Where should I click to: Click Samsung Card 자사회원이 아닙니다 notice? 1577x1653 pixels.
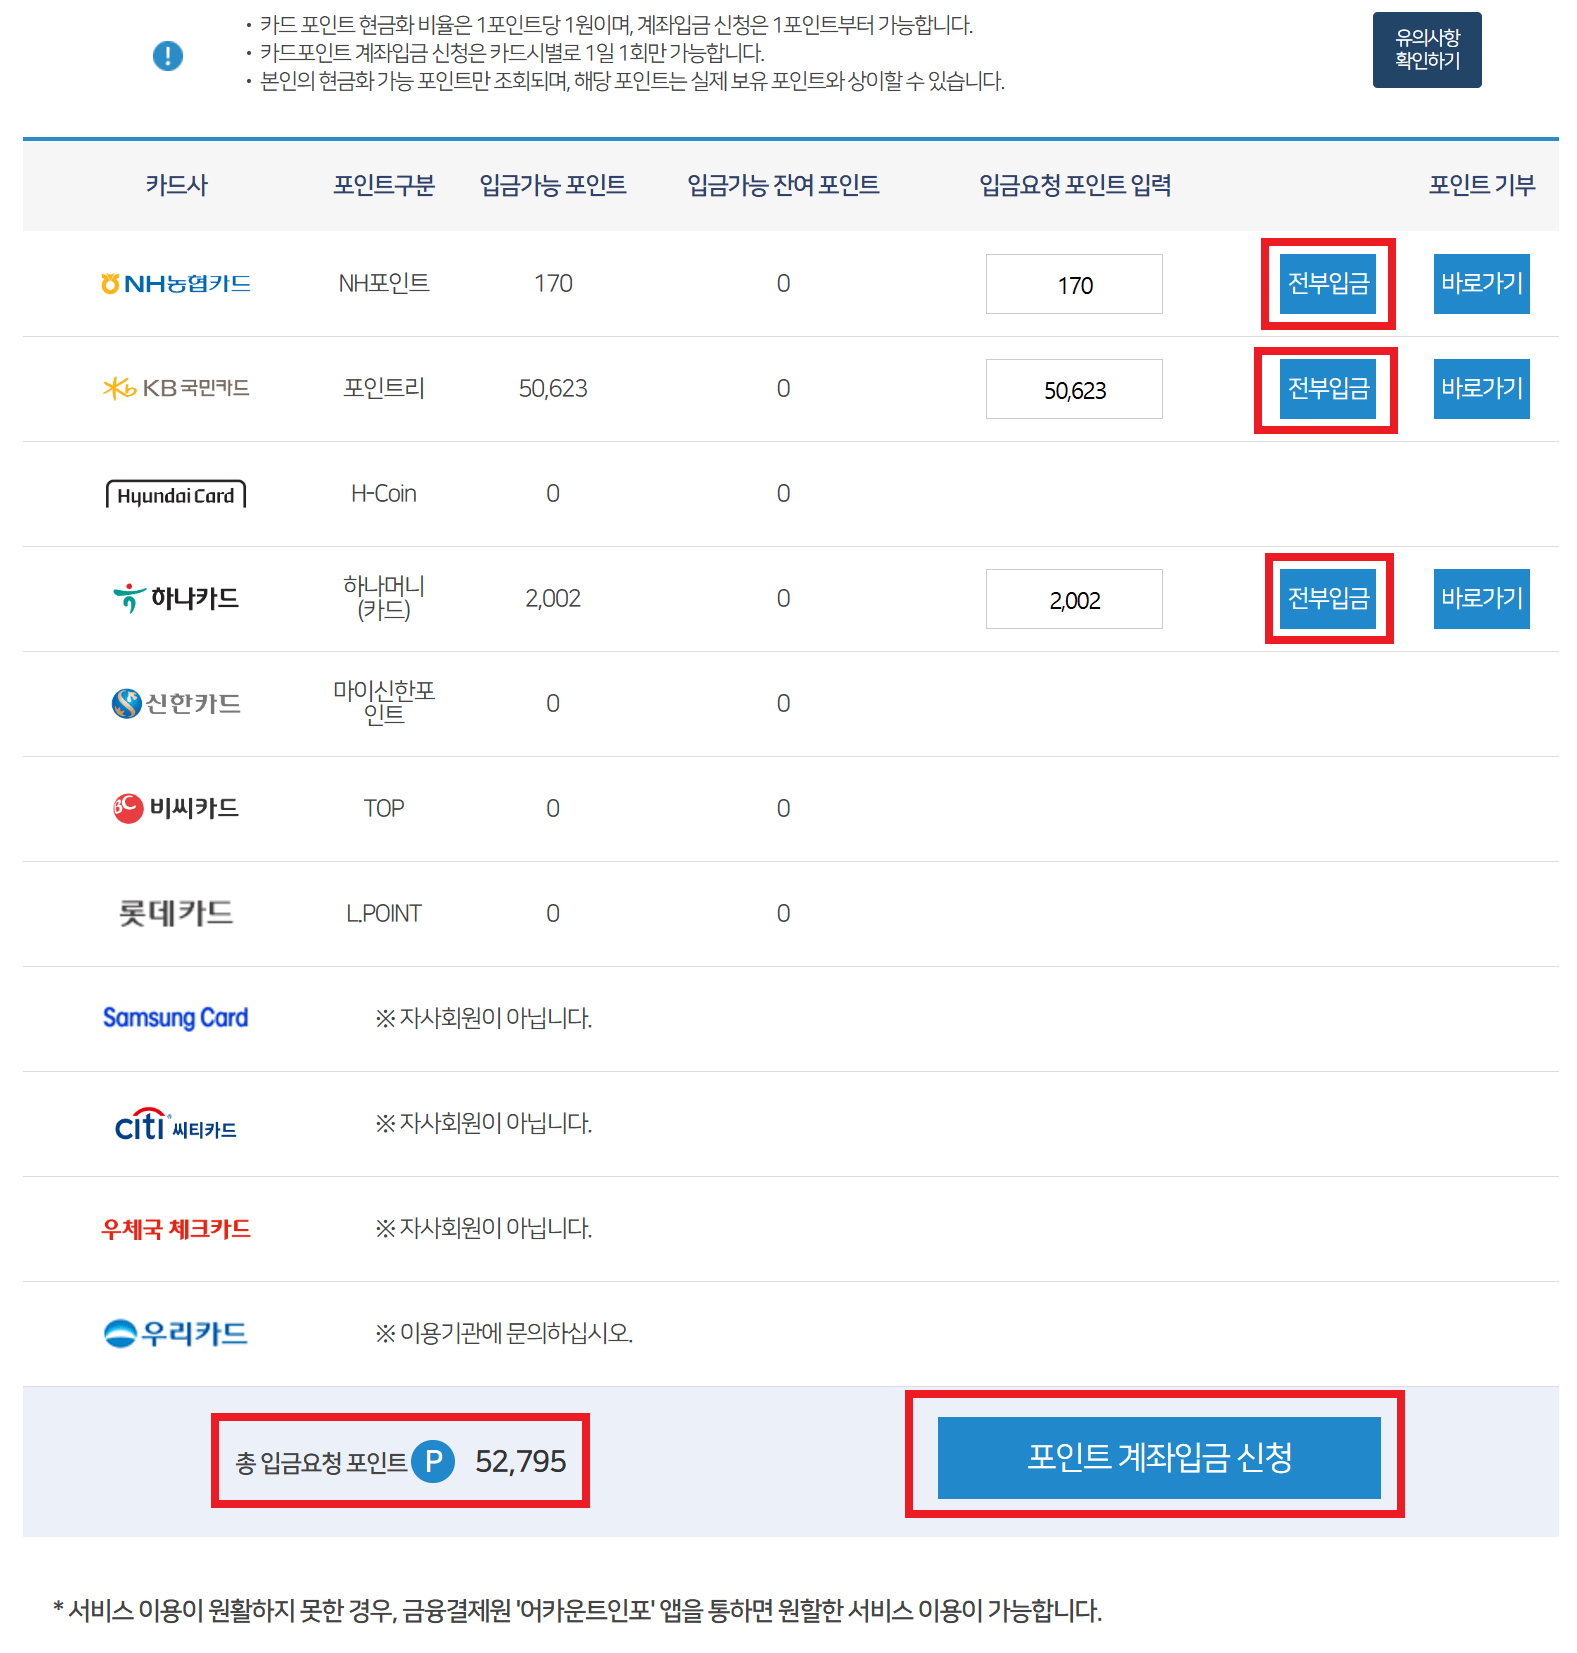point(484,1019)
